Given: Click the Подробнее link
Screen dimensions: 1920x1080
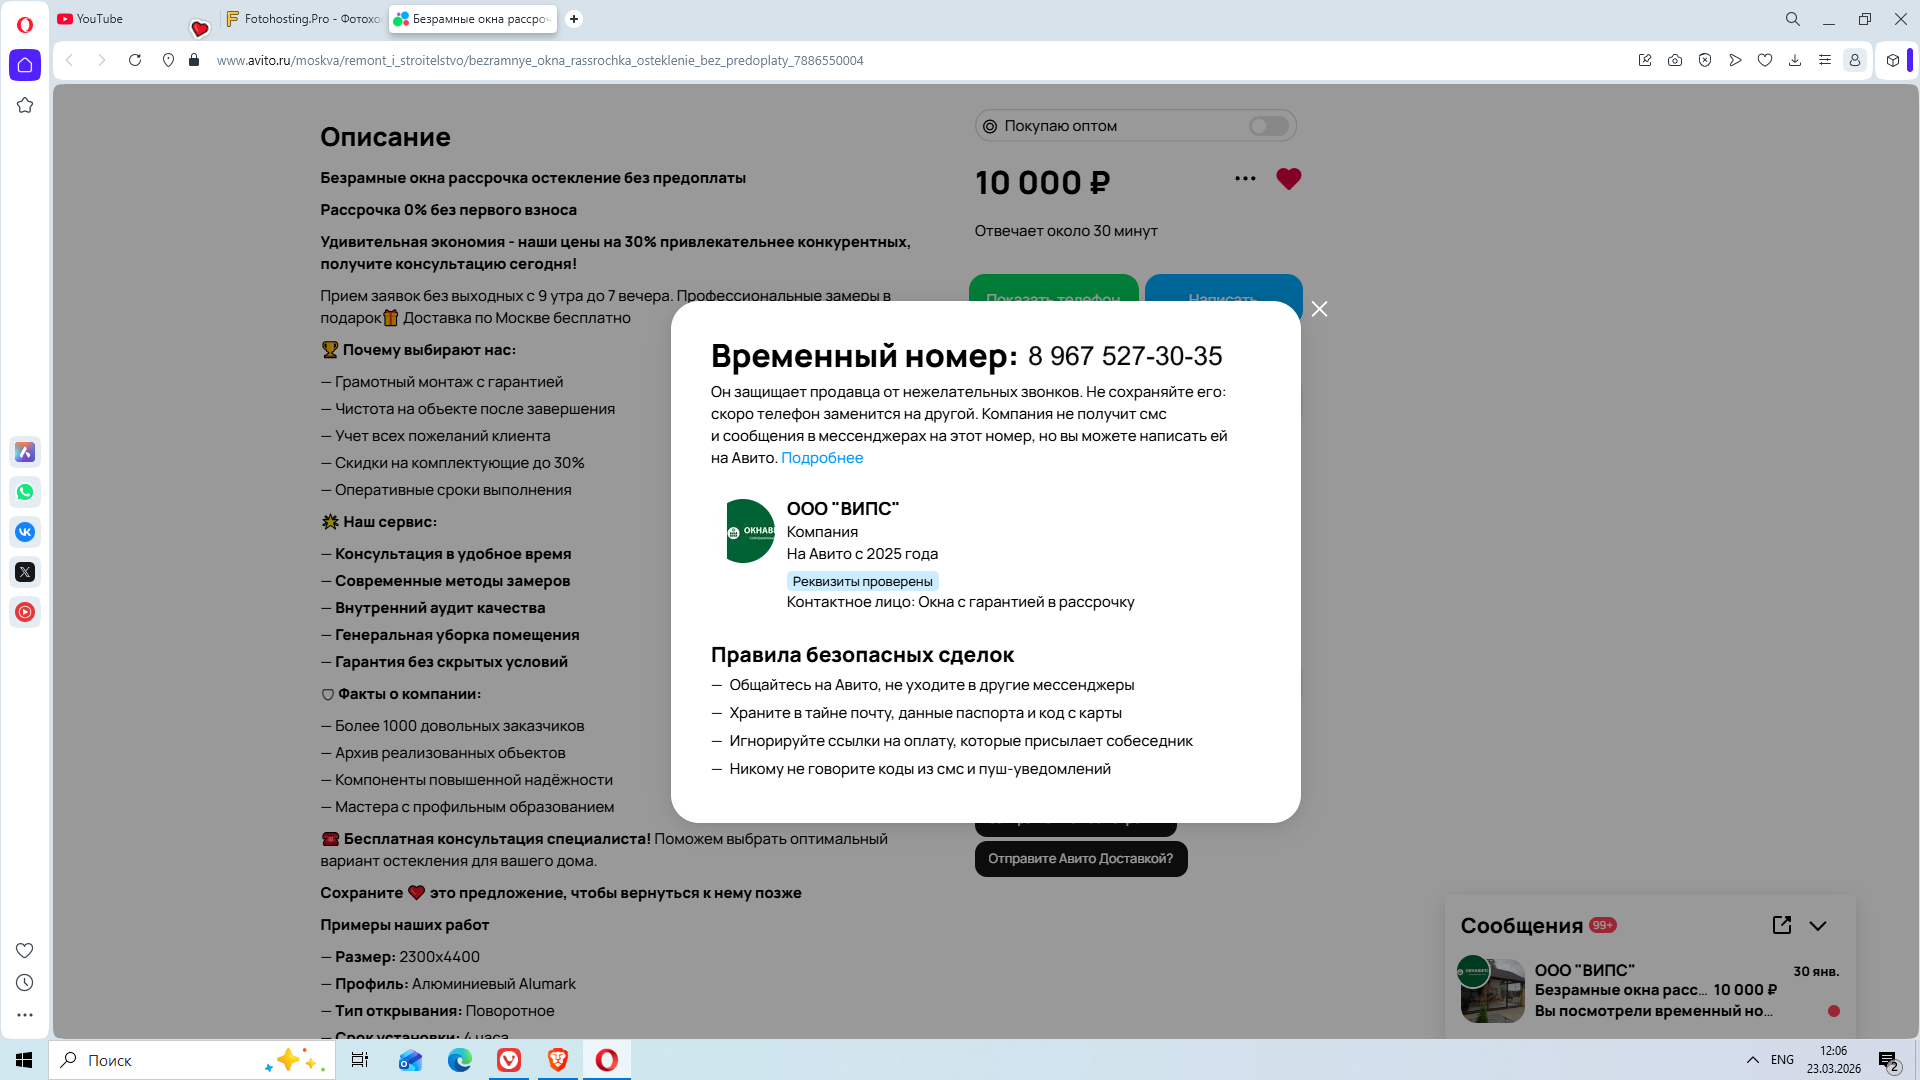Looking at the screenshot, I should tap(822, 458).
